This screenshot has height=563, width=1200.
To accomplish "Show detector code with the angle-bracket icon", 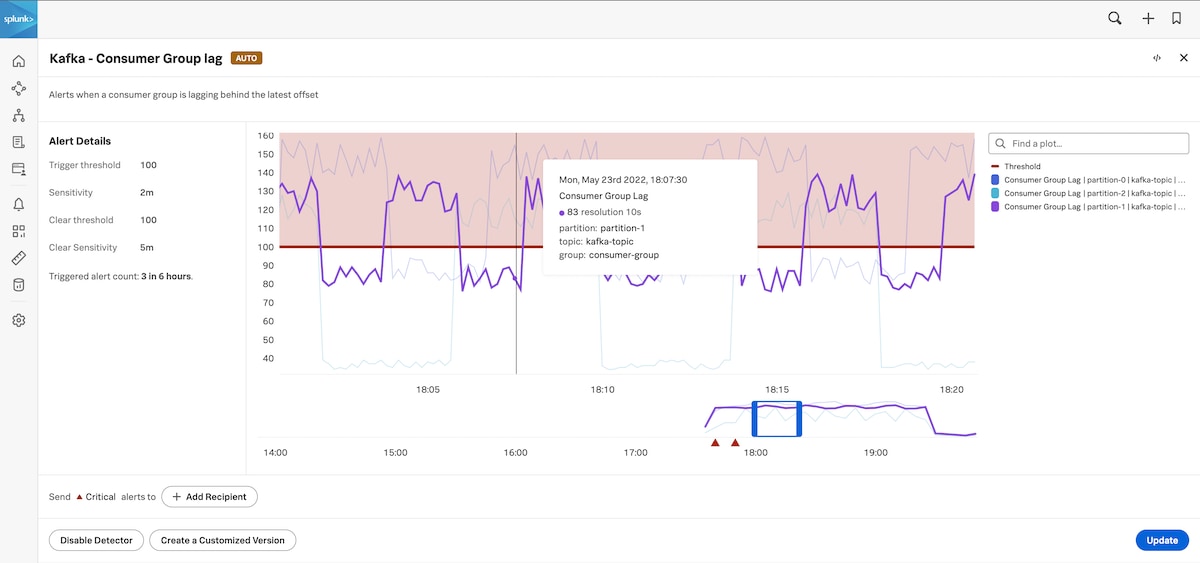I will (1157, 58).
